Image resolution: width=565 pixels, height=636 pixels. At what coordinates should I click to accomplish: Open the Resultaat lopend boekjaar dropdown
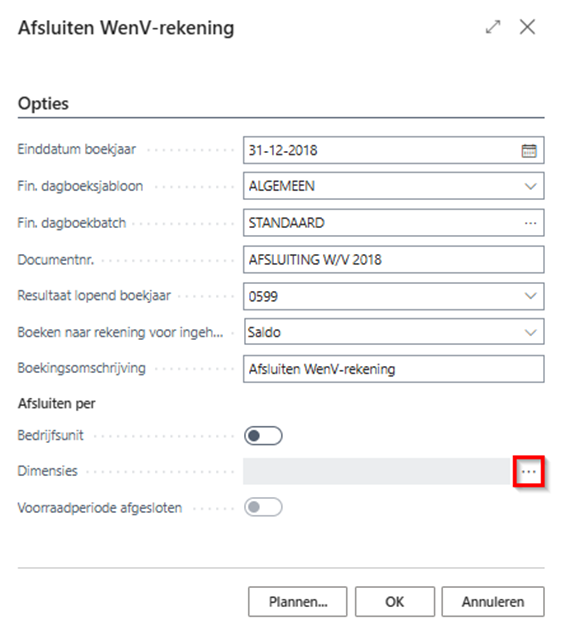[530, 296]
